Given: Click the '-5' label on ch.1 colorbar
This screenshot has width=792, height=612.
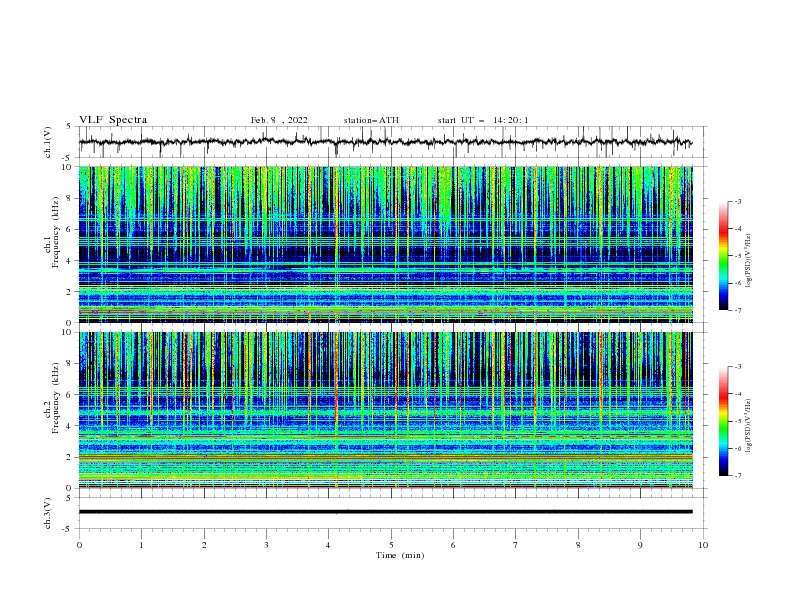Looking at the screenshot, I should [737, 256].
